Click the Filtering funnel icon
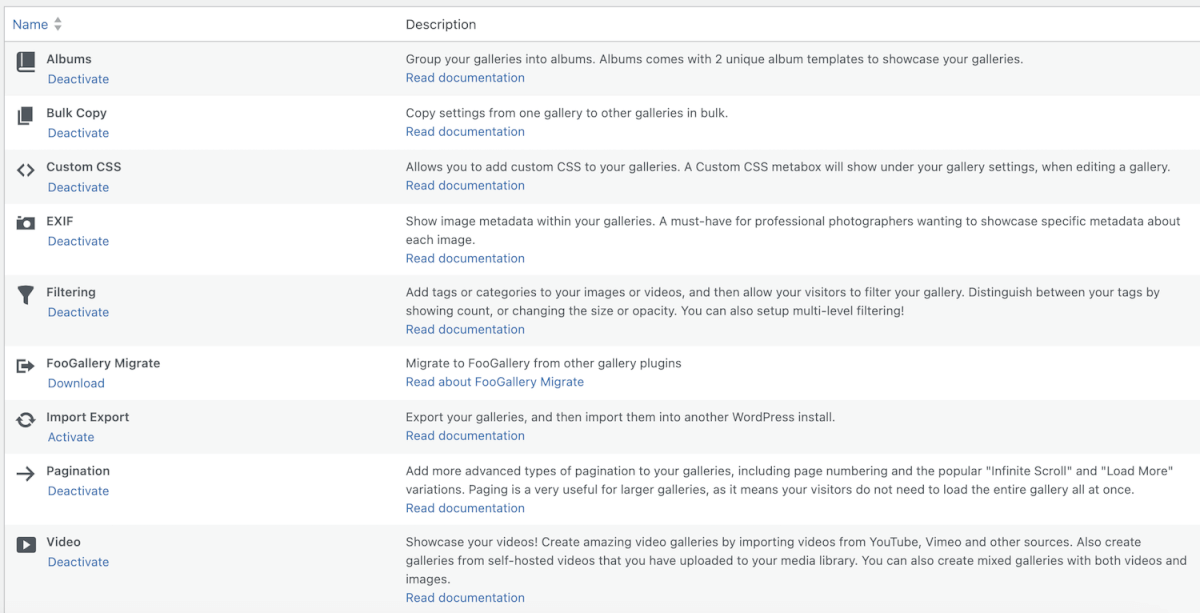 click(26, 295)
